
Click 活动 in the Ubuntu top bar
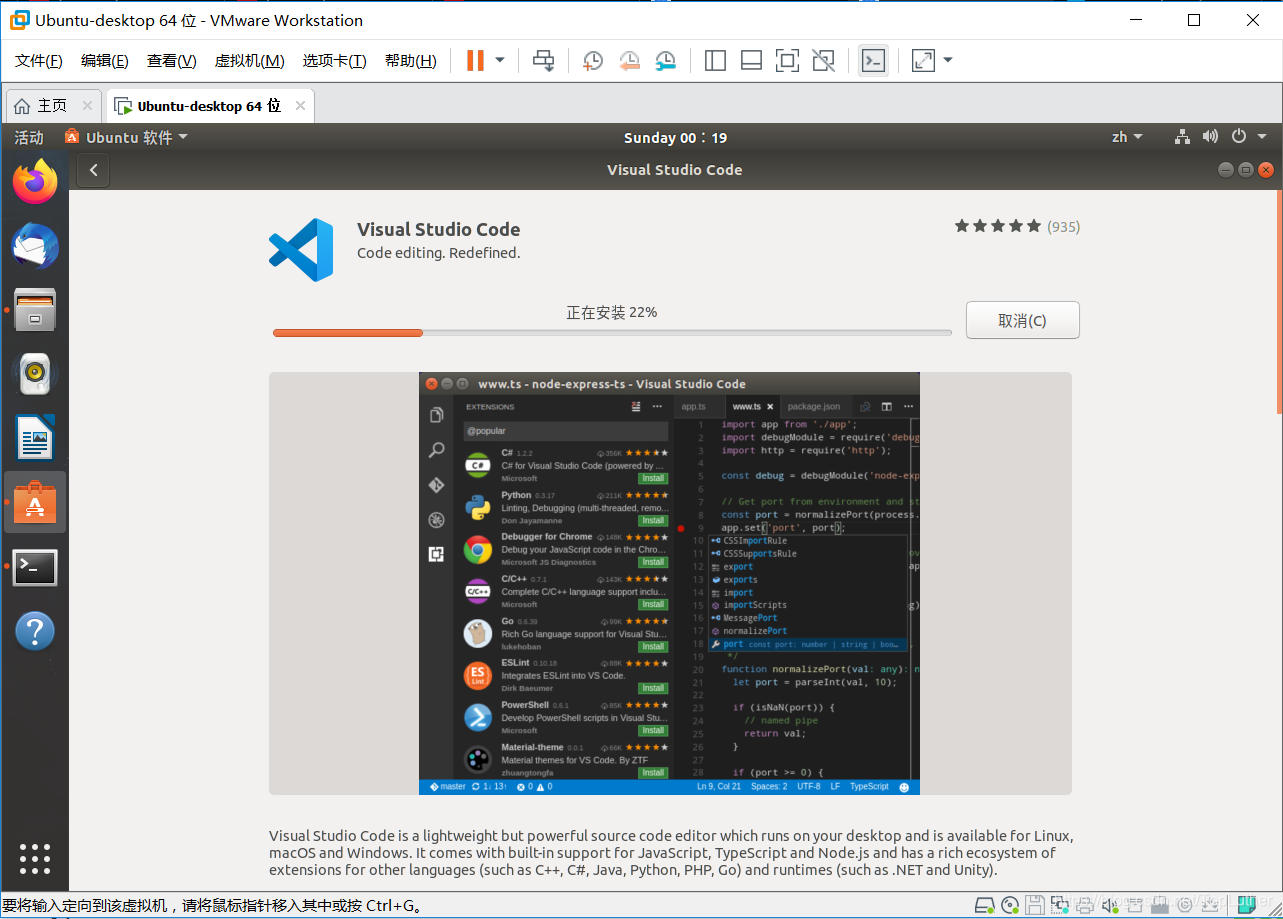[29, 137]
